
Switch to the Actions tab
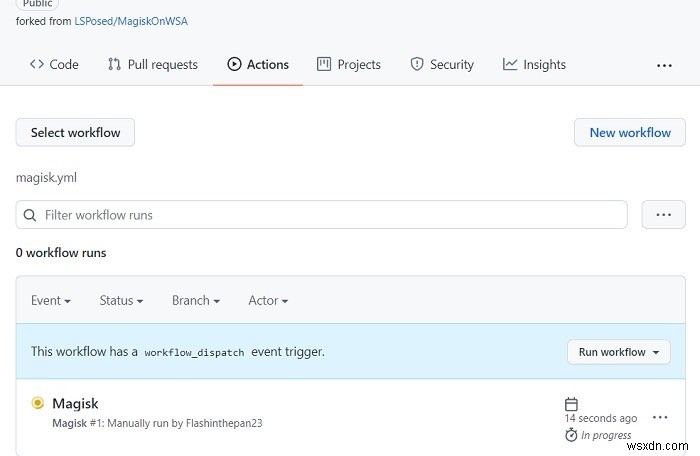(x=258, y=65)
